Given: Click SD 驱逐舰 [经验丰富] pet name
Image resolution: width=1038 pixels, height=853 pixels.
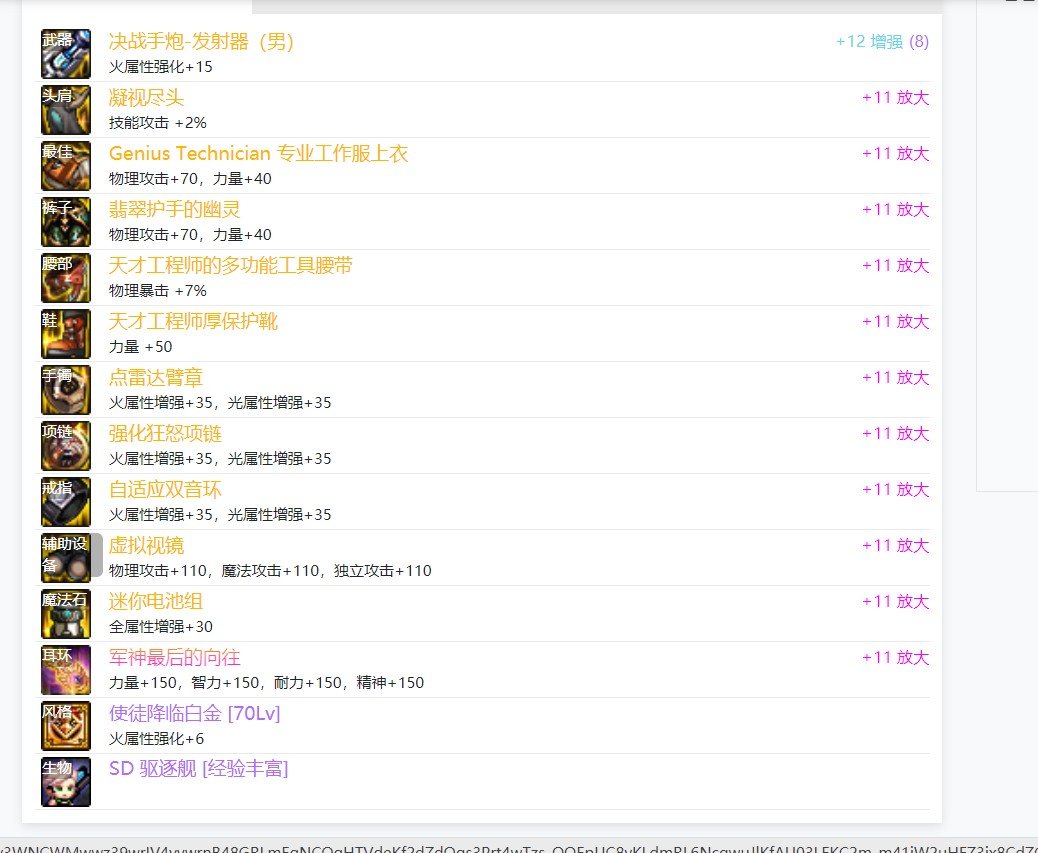Looking at the screenshot, I should (x=198, y=770).
